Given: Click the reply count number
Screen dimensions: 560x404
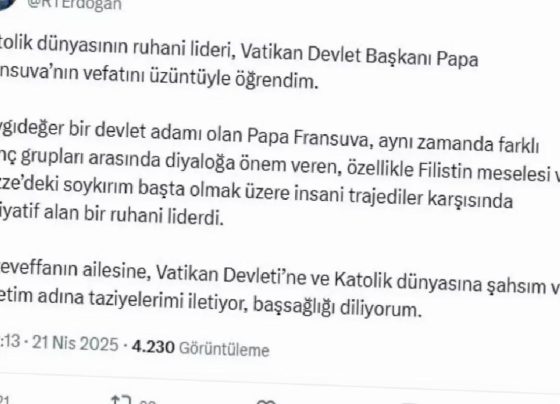Looking at the screenshot, I should 4,399.
